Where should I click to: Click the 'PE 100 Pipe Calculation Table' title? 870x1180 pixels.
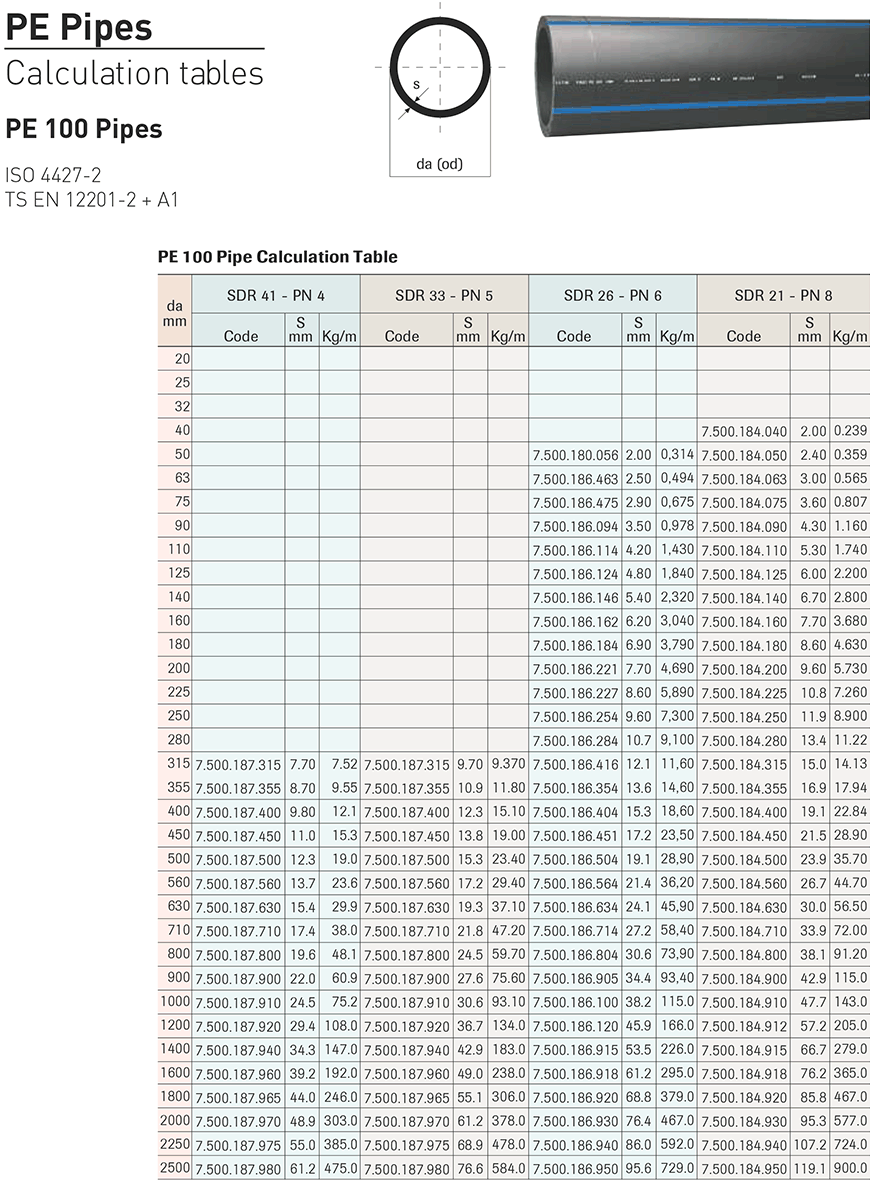pos(277,257)
